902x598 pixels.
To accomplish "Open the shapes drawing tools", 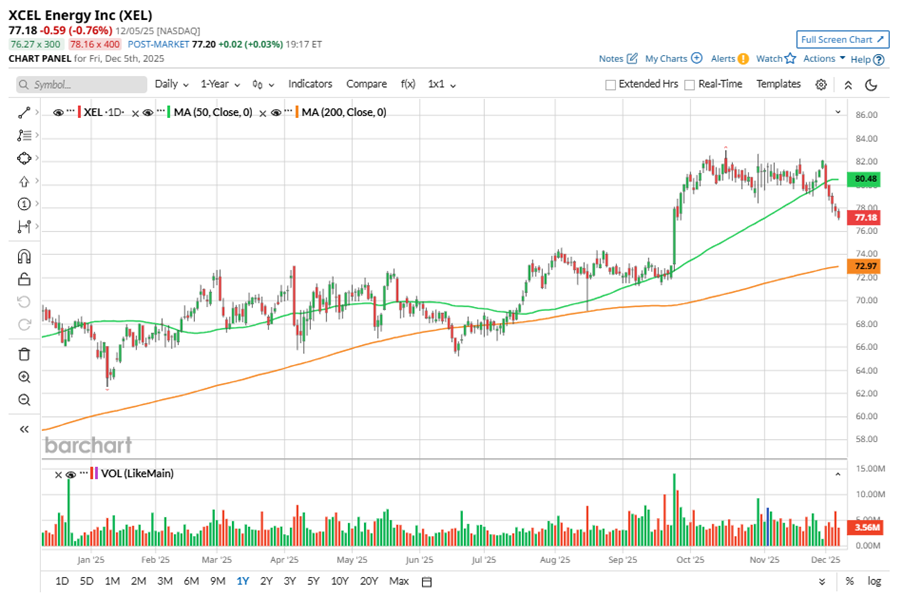I will [24, 158].
